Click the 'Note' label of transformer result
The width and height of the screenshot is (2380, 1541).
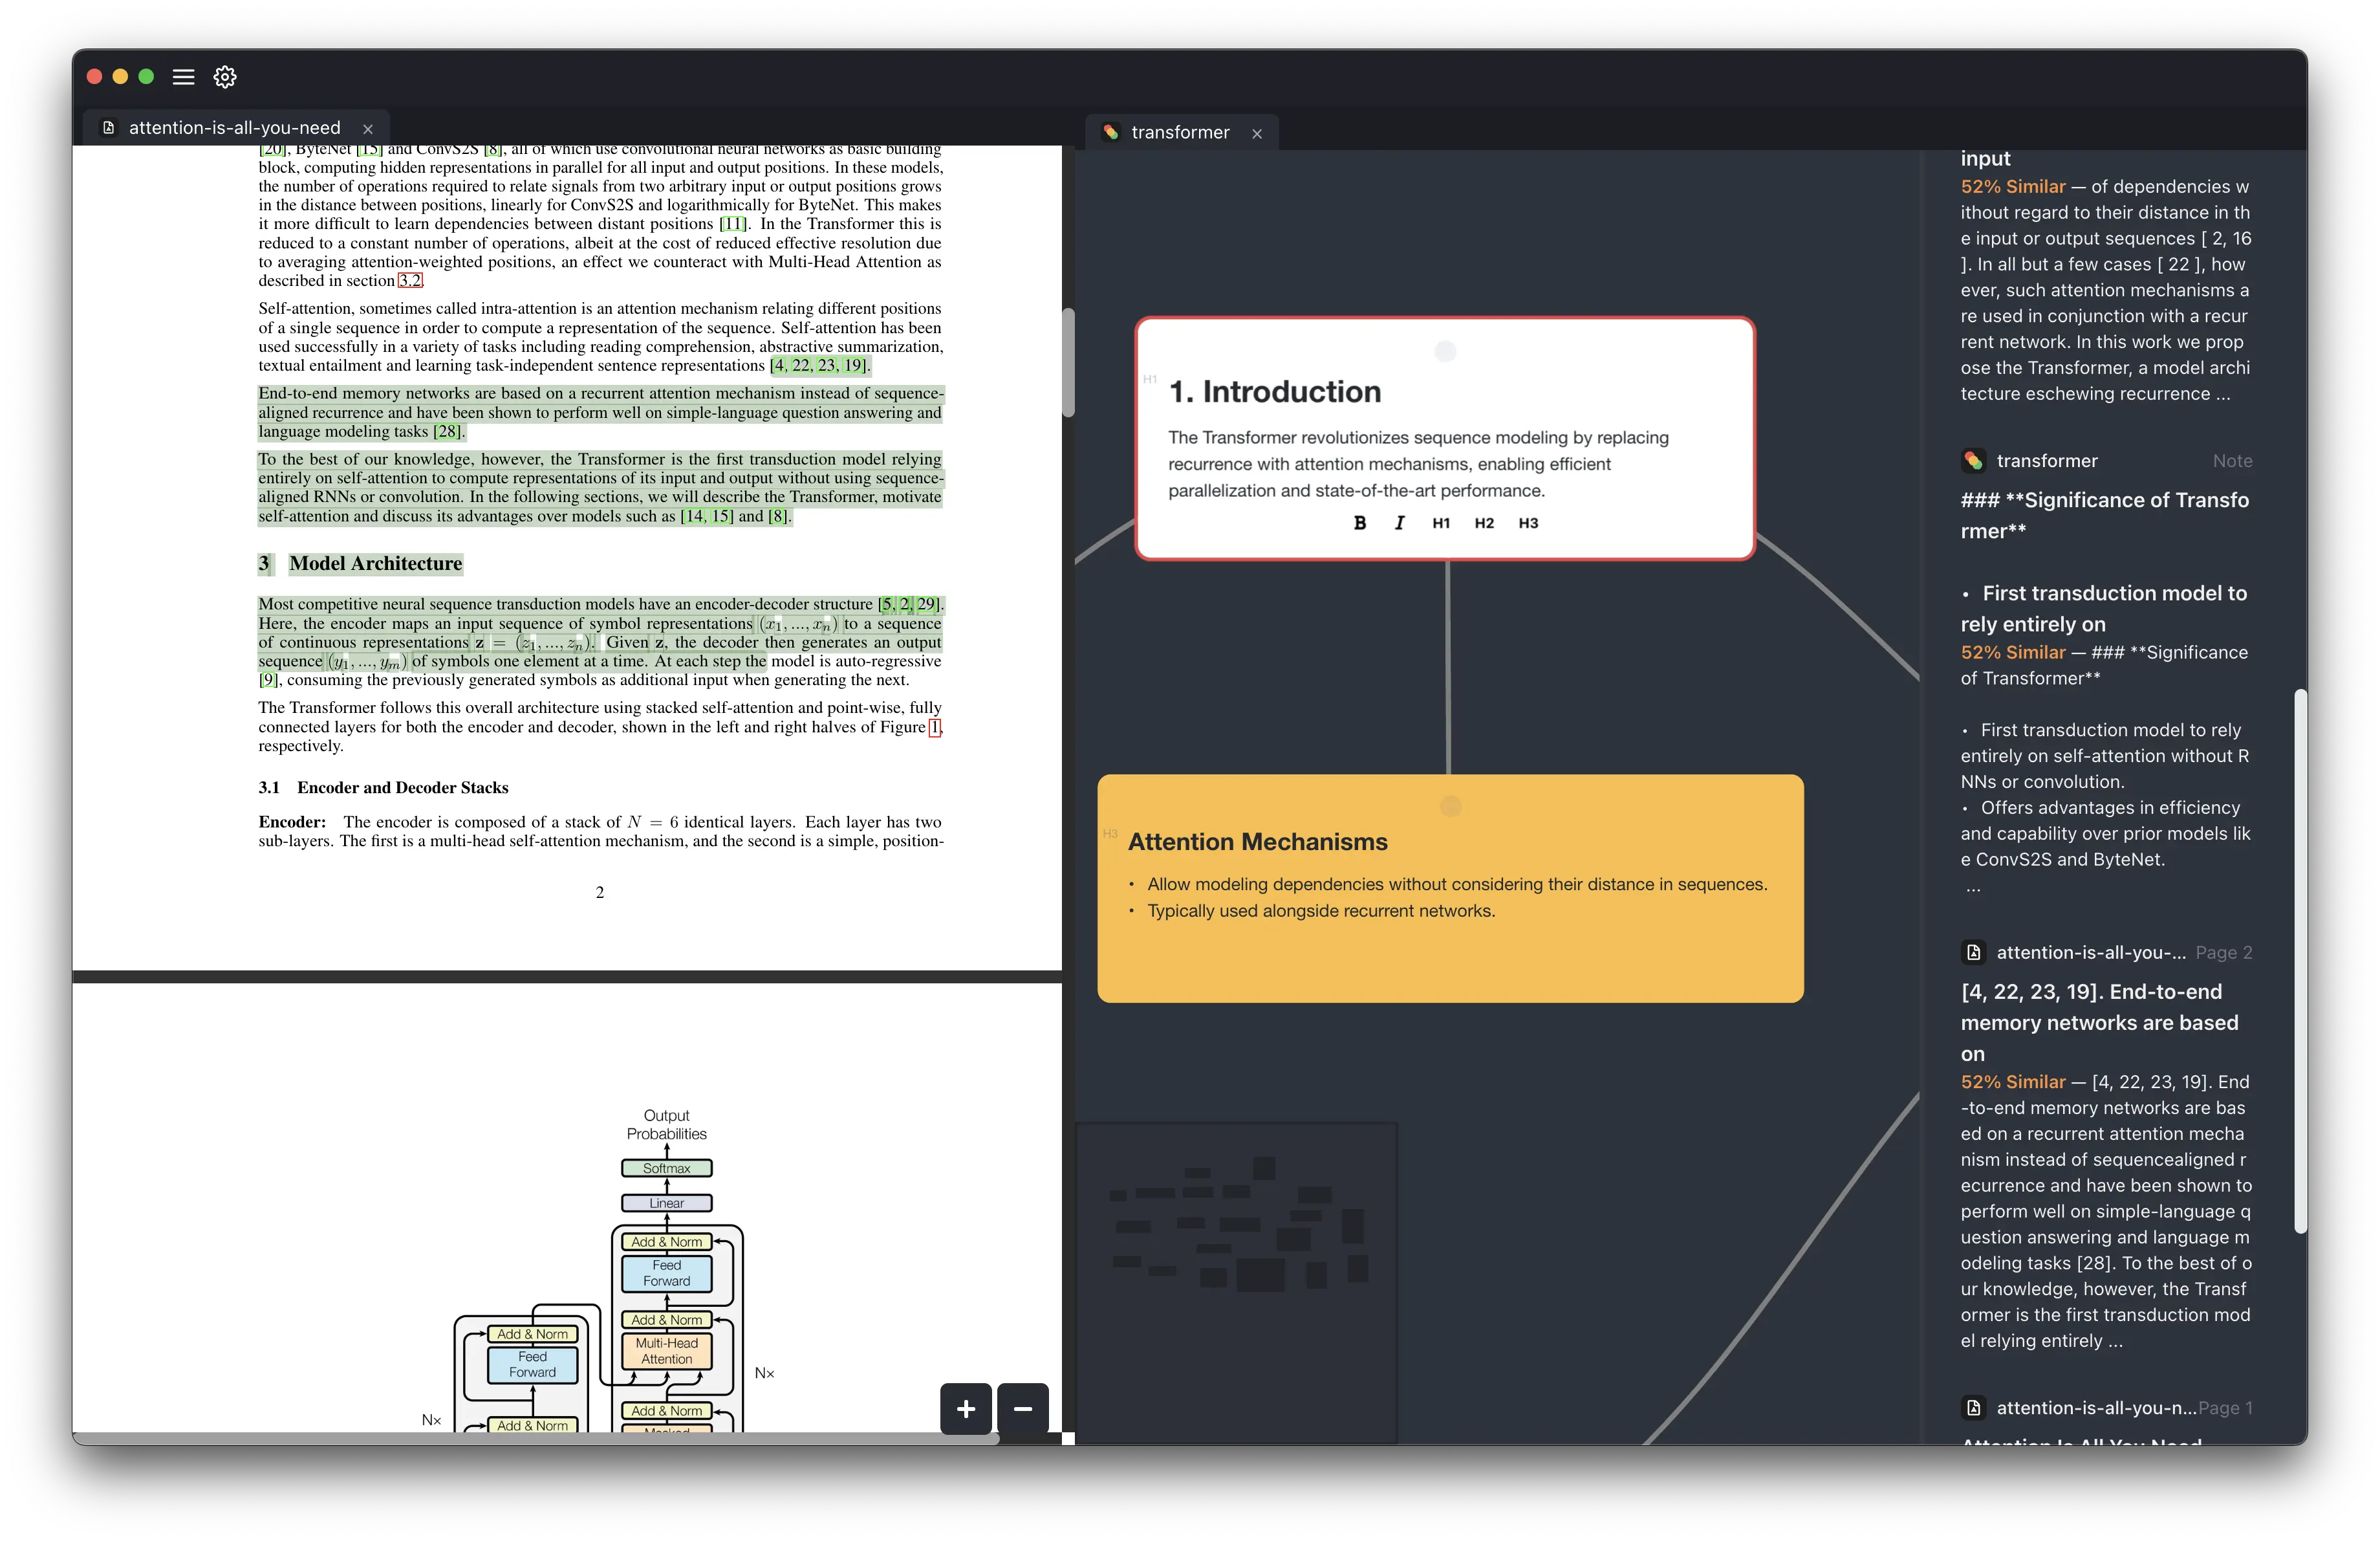2232,461
